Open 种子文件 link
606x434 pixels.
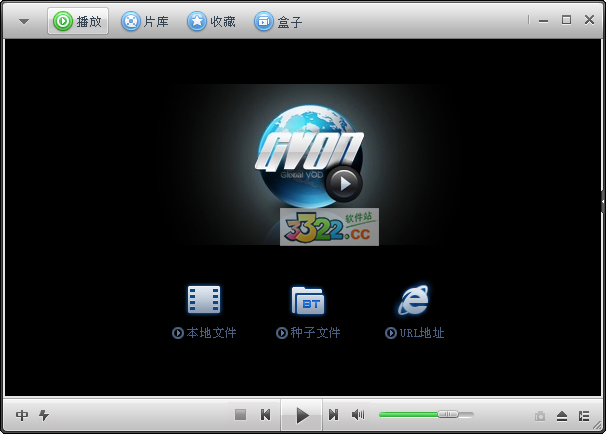click(x=308, y=333)
